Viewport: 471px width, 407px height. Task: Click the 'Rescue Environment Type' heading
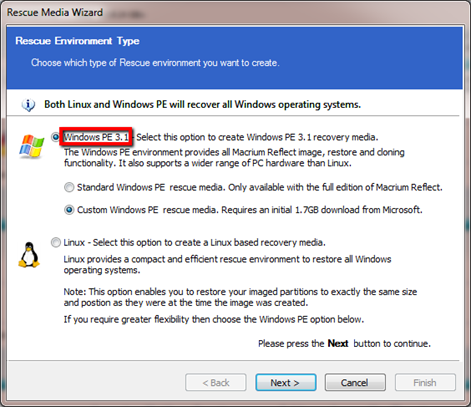click(77, 41)
